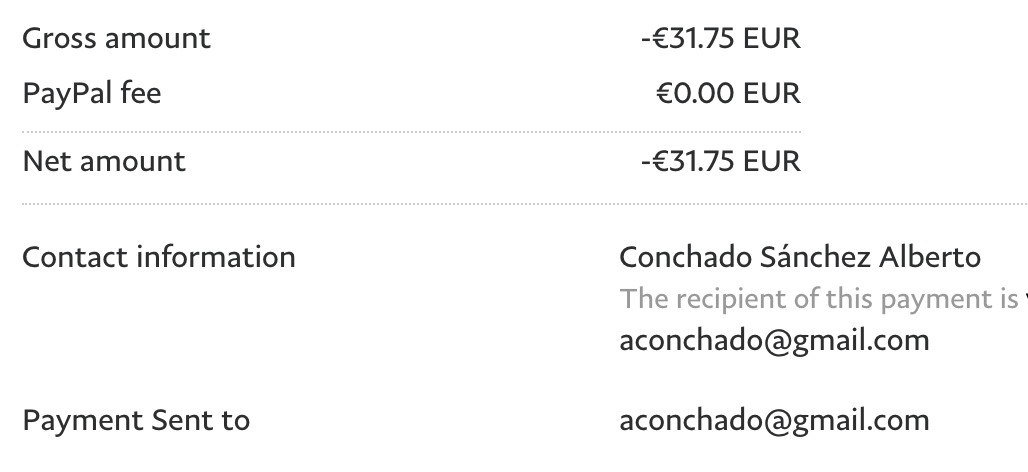Click EUR in the Net amount row

point(772,161)
